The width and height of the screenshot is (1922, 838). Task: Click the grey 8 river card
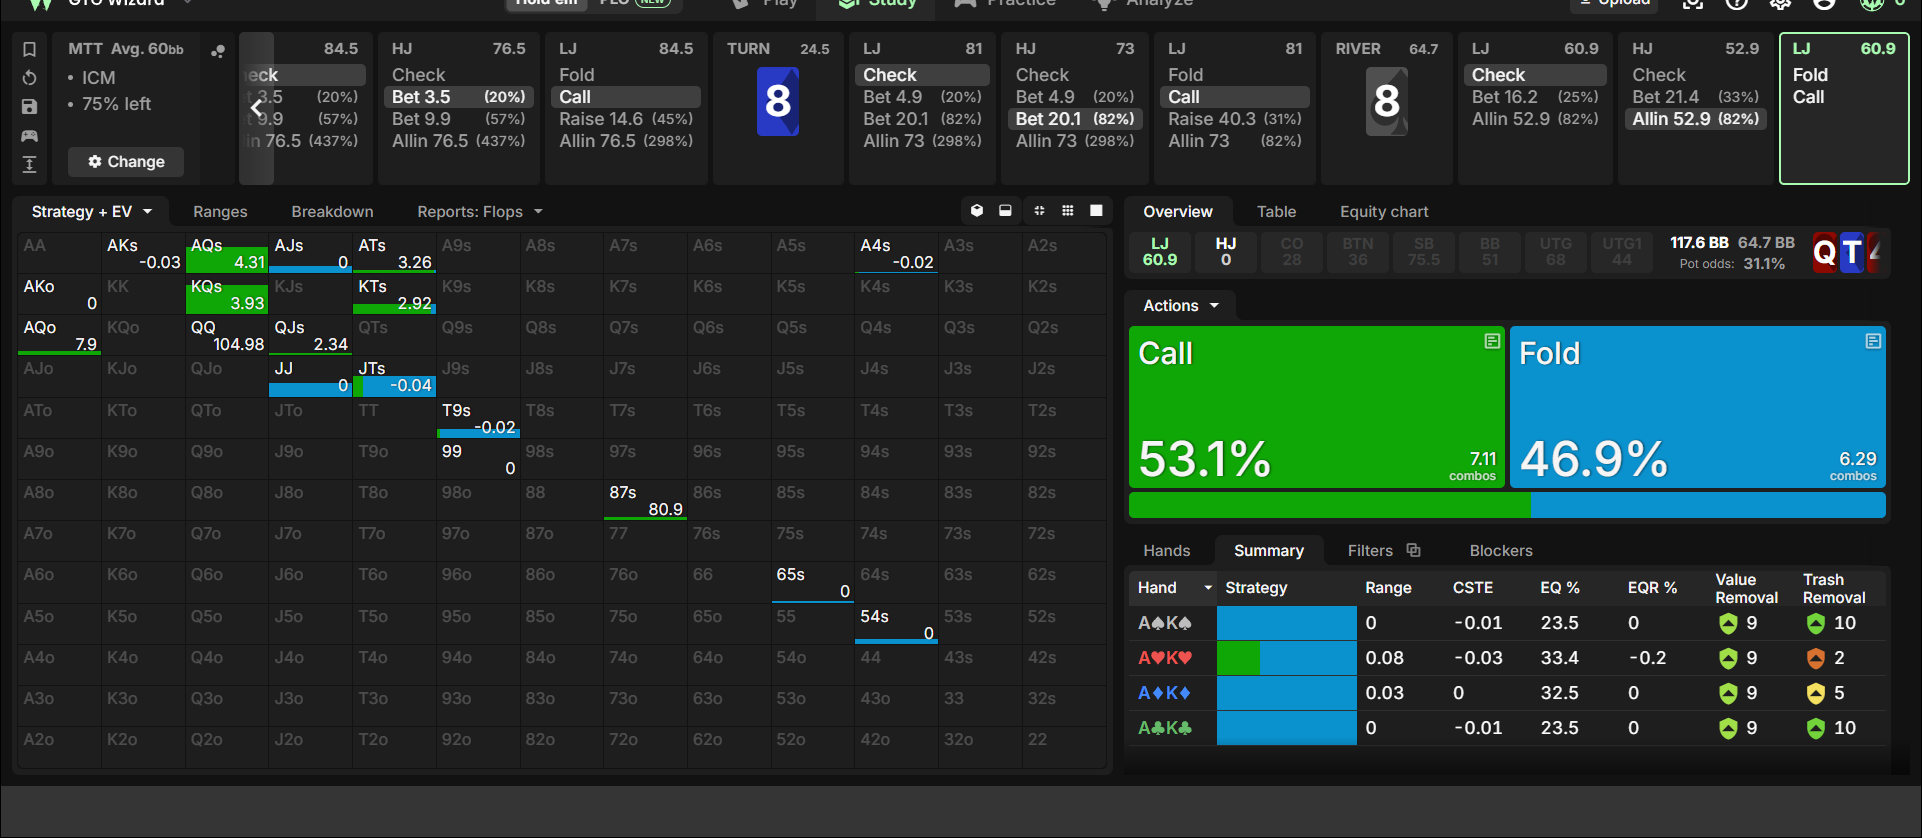tap(1386, 101)
